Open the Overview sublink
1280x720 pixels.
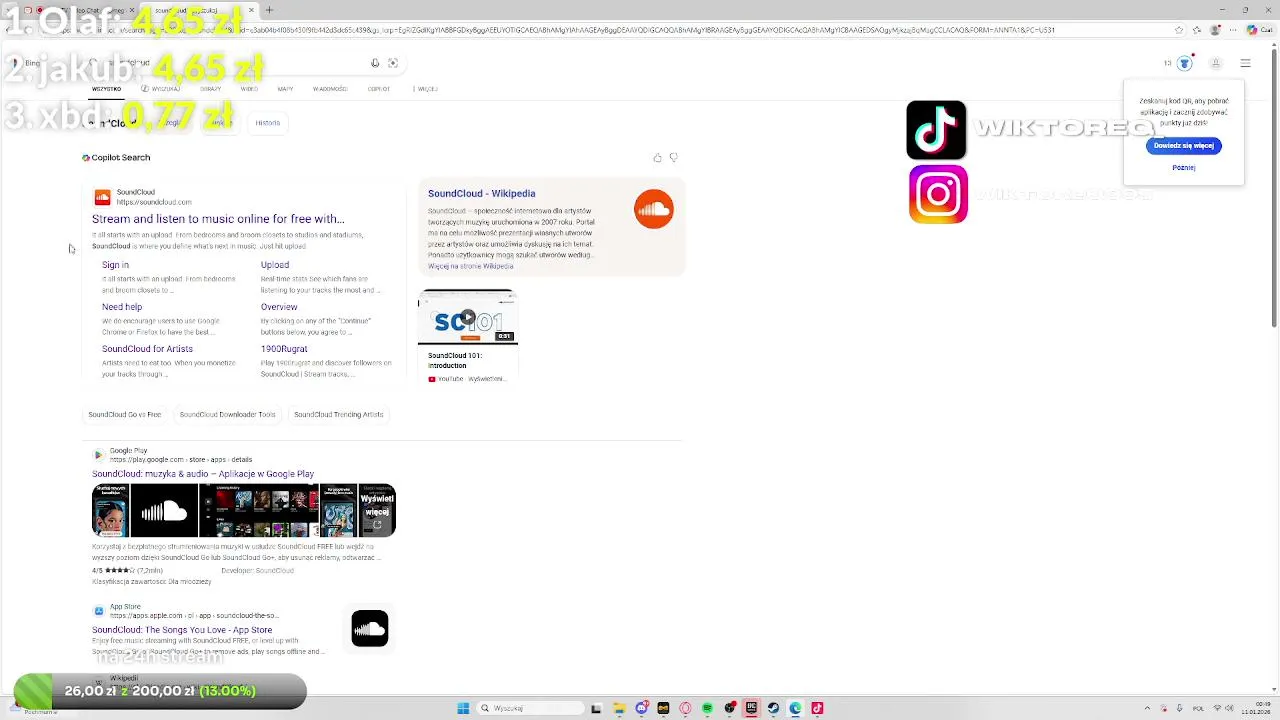point(279,307)
